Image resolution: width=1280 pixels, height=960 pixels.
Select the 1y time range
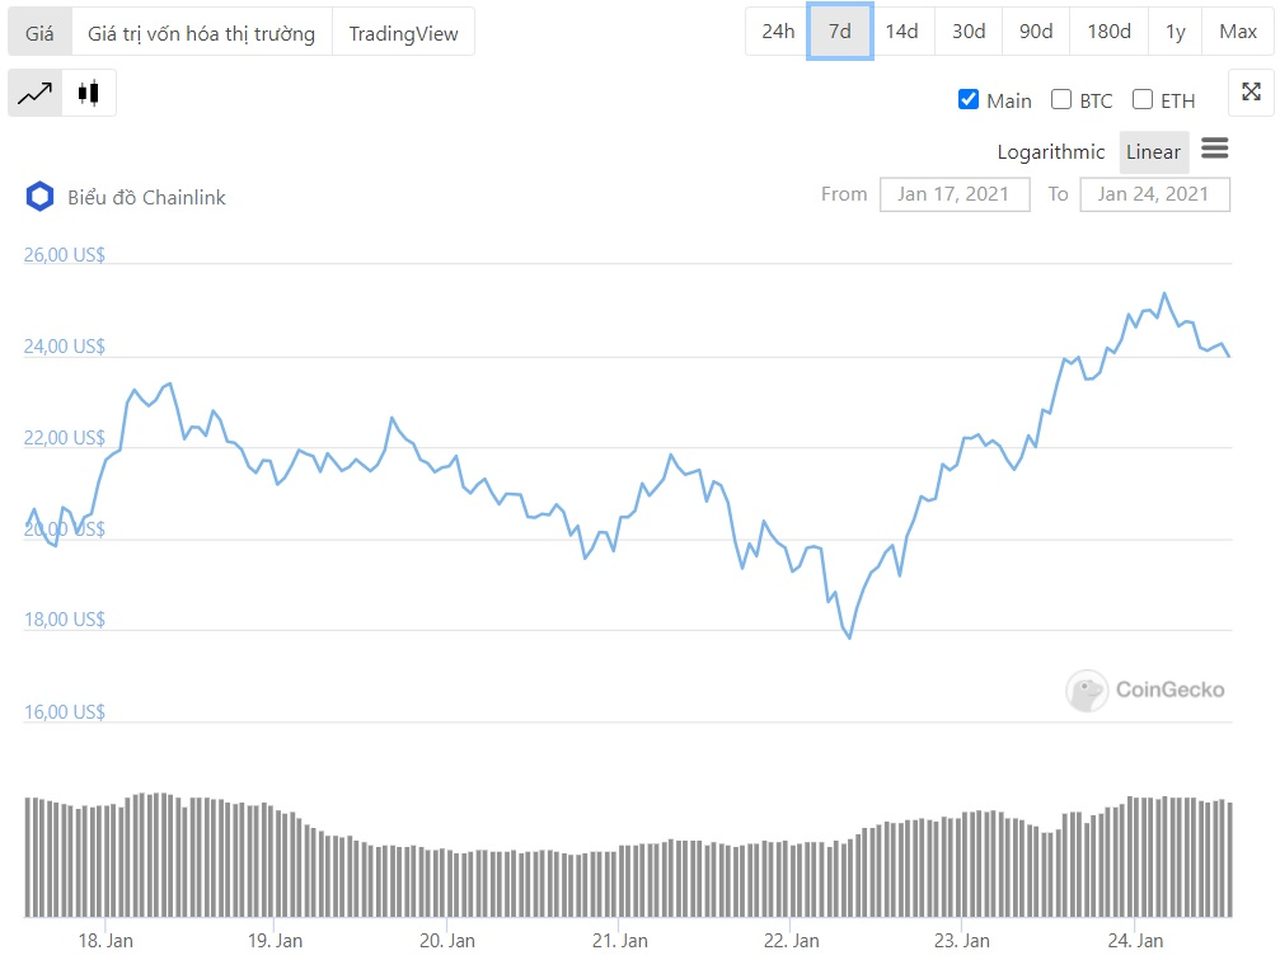tap(1176, 31)
